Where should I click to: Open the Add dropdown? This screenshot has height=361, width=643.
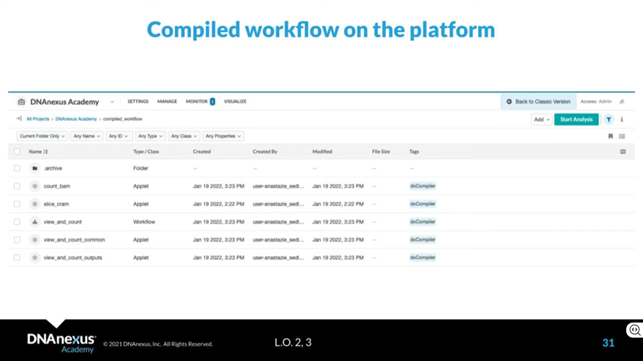pos(541,119)
